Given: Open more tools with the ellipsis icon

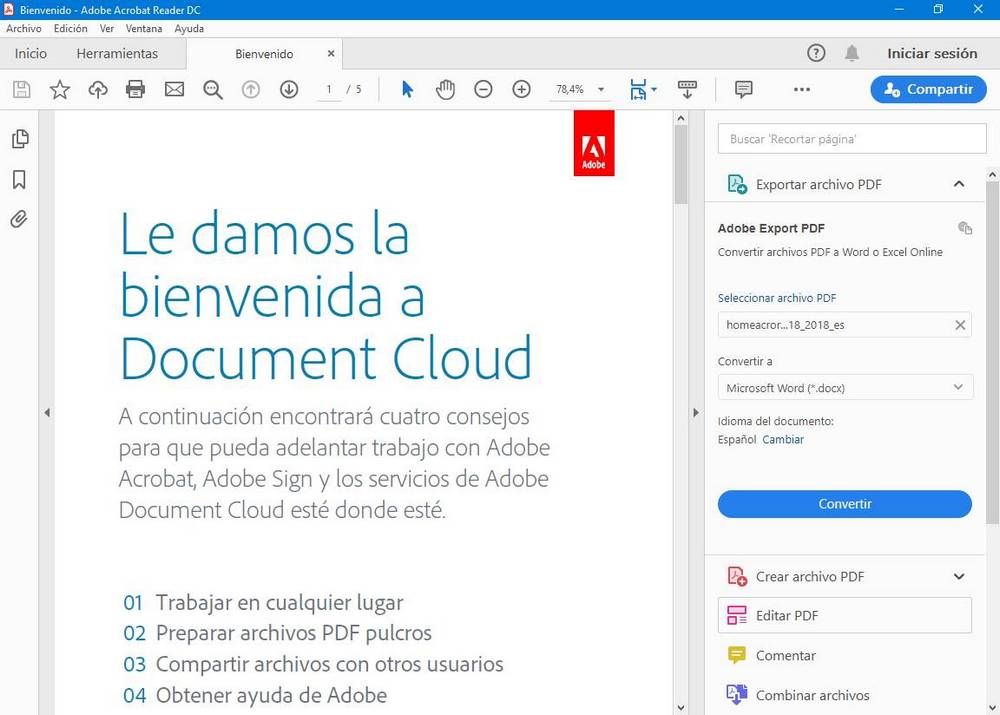Looking at the screenshot, I should (802, 89).
